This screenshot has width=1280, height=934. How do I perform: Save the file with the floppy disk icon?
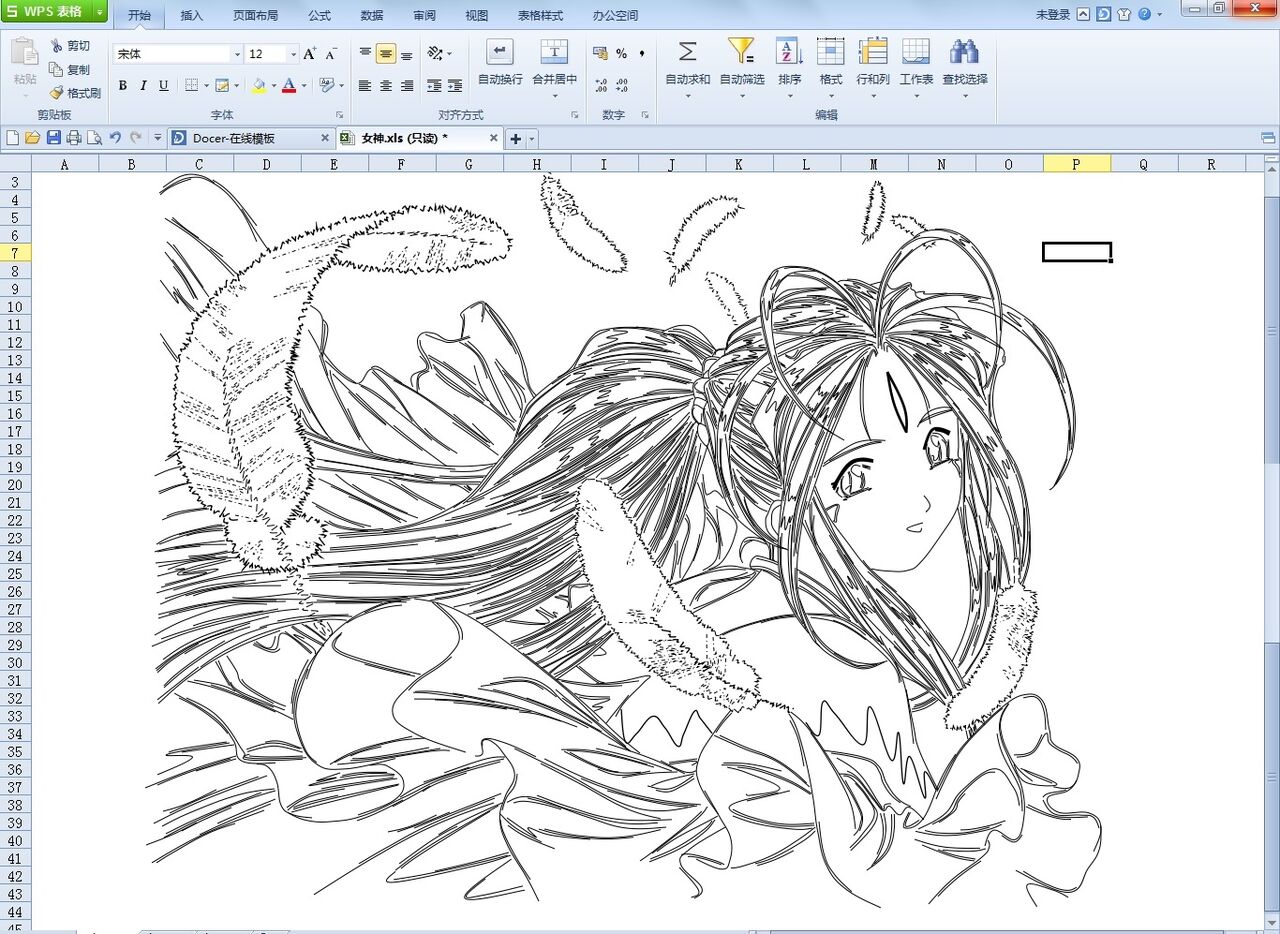click(53, 138)
